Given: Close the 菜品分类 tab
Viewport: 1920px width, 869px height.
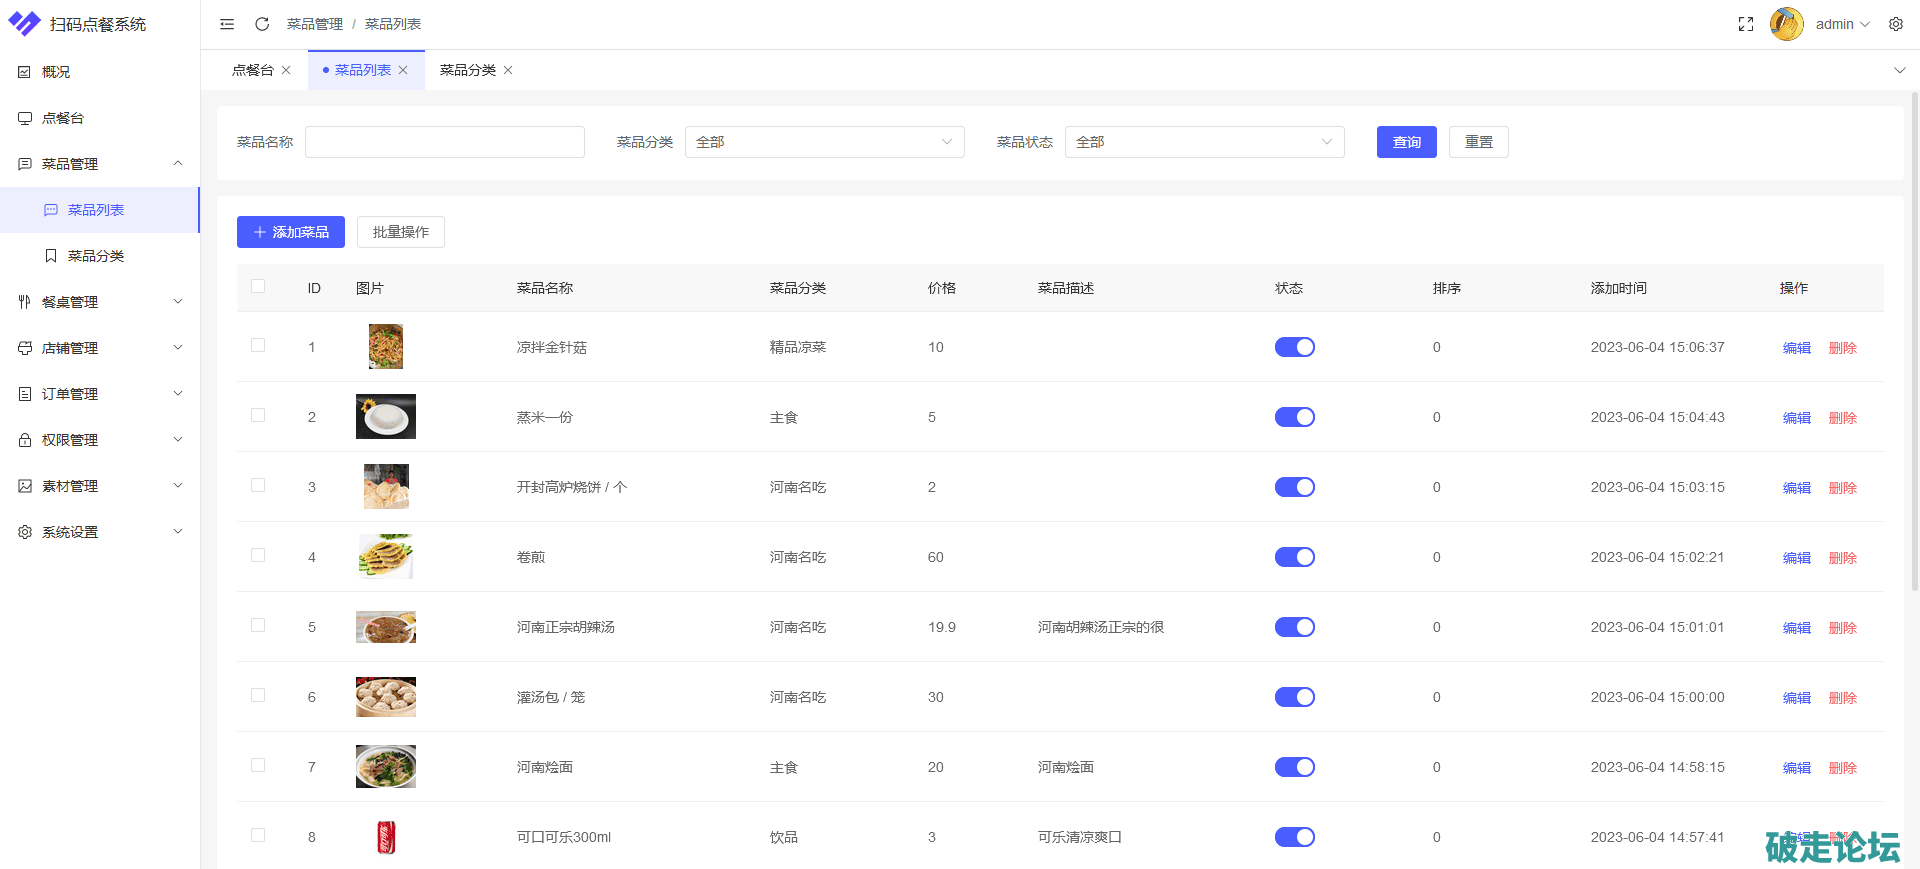Looking at the screenshot, I should [508, 70].
